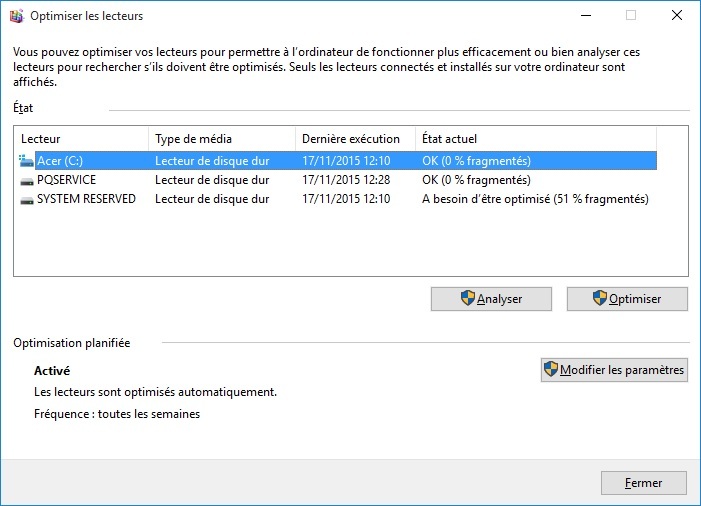Close the window with the X button
Screen dimensions: 701x506
point(676,16)
